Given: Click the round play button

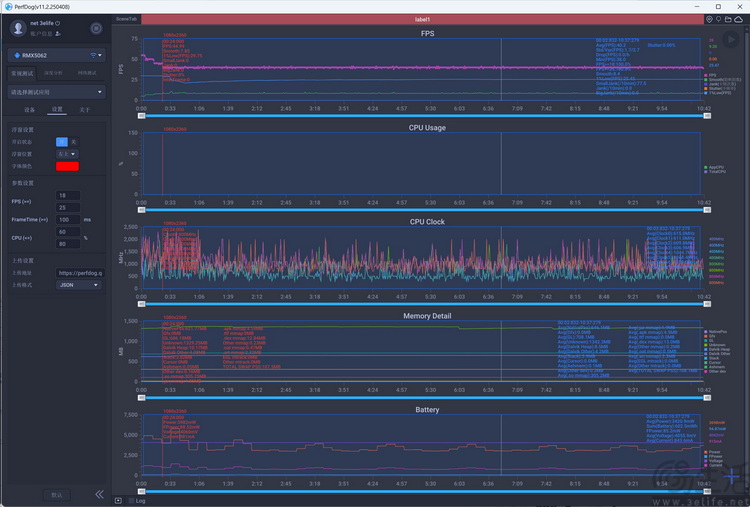Looking at the screenshot, I should point(730,39).
